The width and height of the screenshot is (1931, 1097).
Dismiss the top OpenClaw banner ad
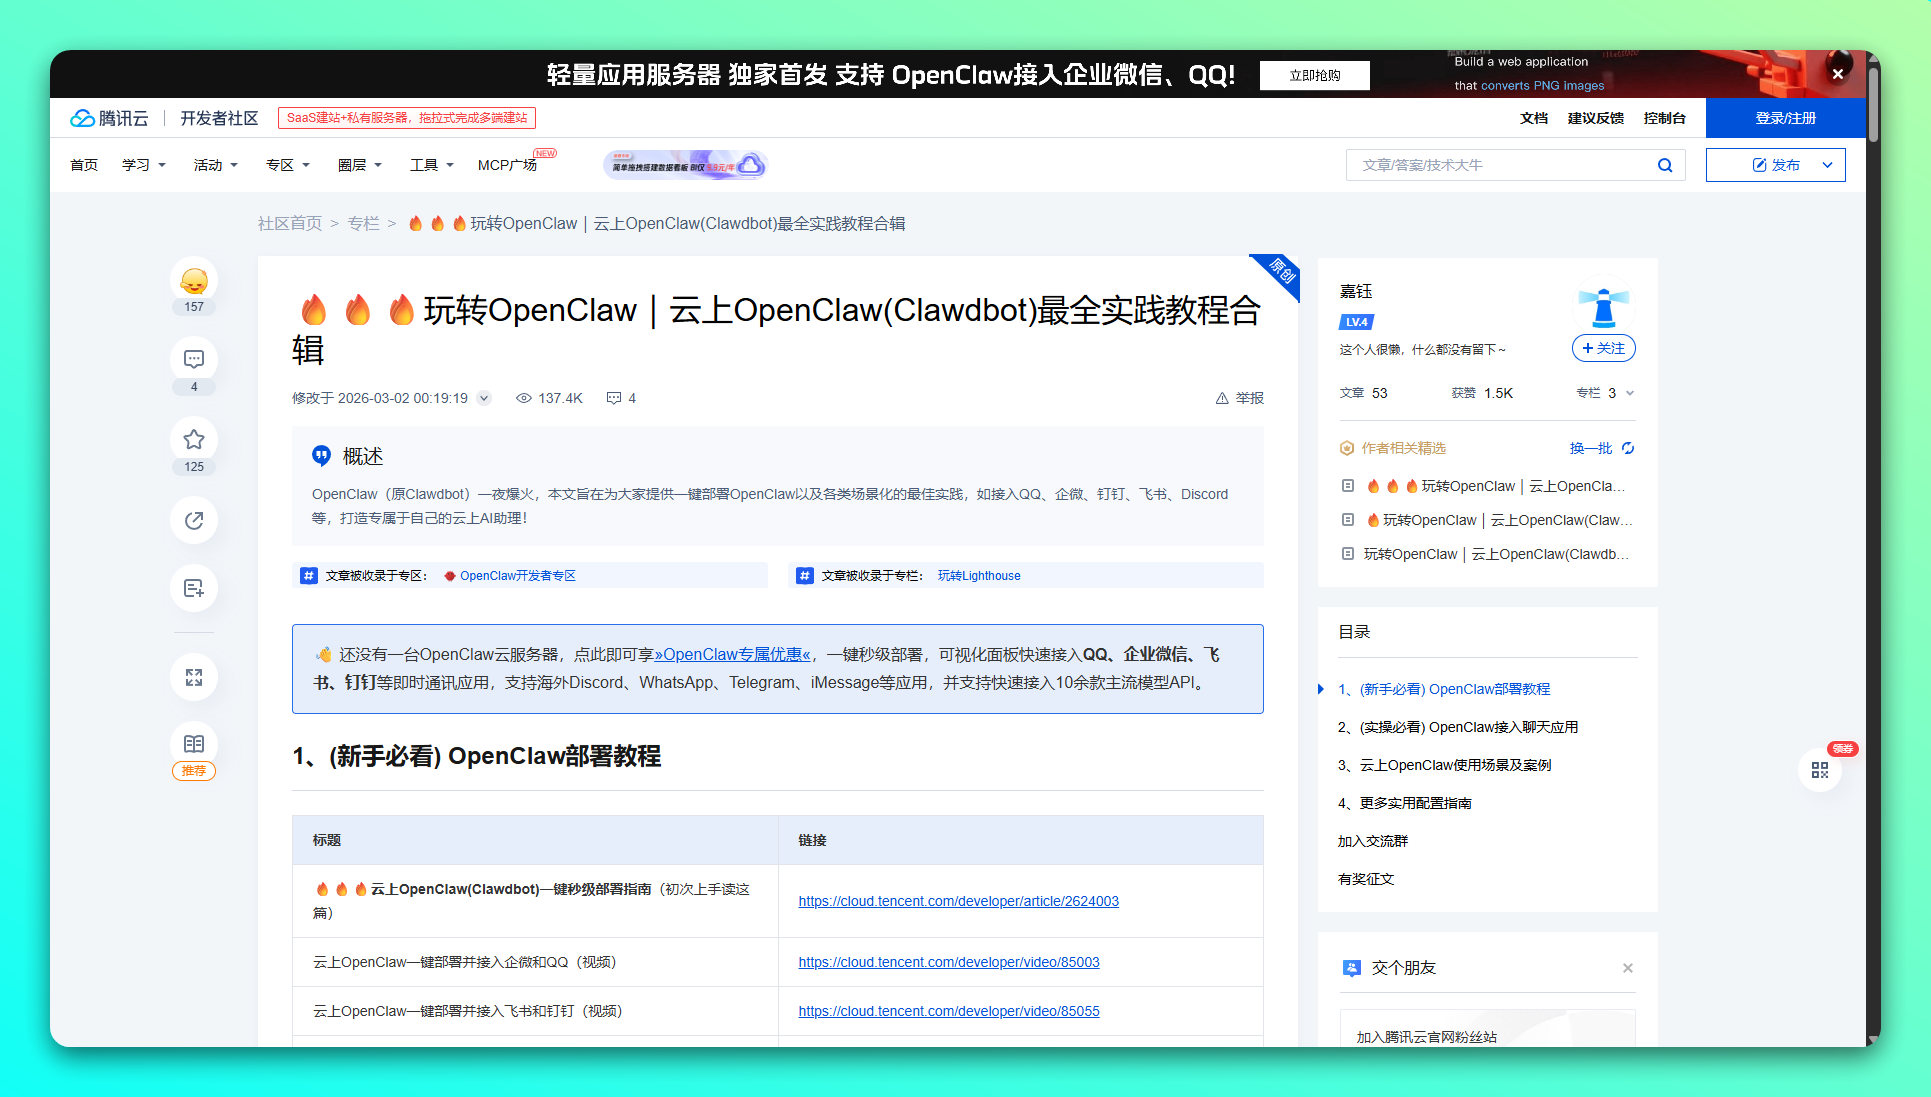pyautogui.click(x=1837, y=73)
